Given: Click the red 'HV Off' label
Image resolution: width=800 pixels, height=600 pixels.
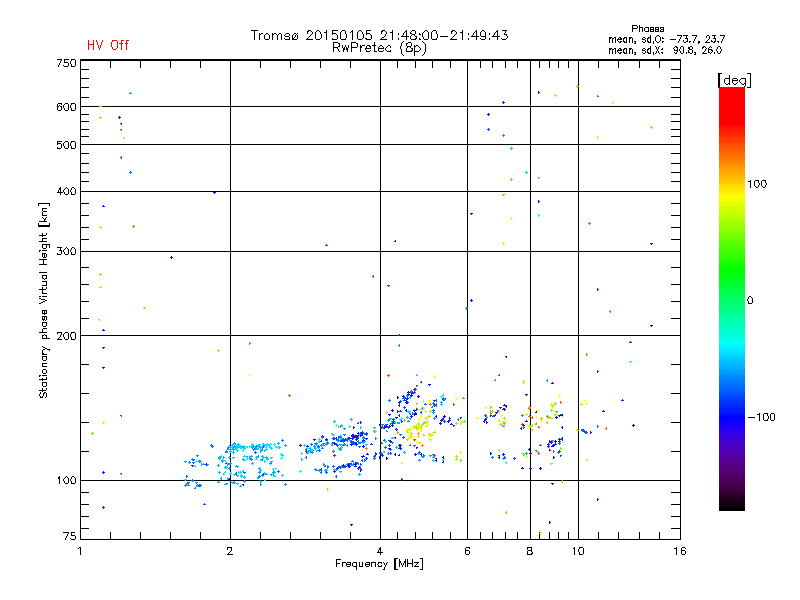Looking at the screenshot, I should [108, 45].
